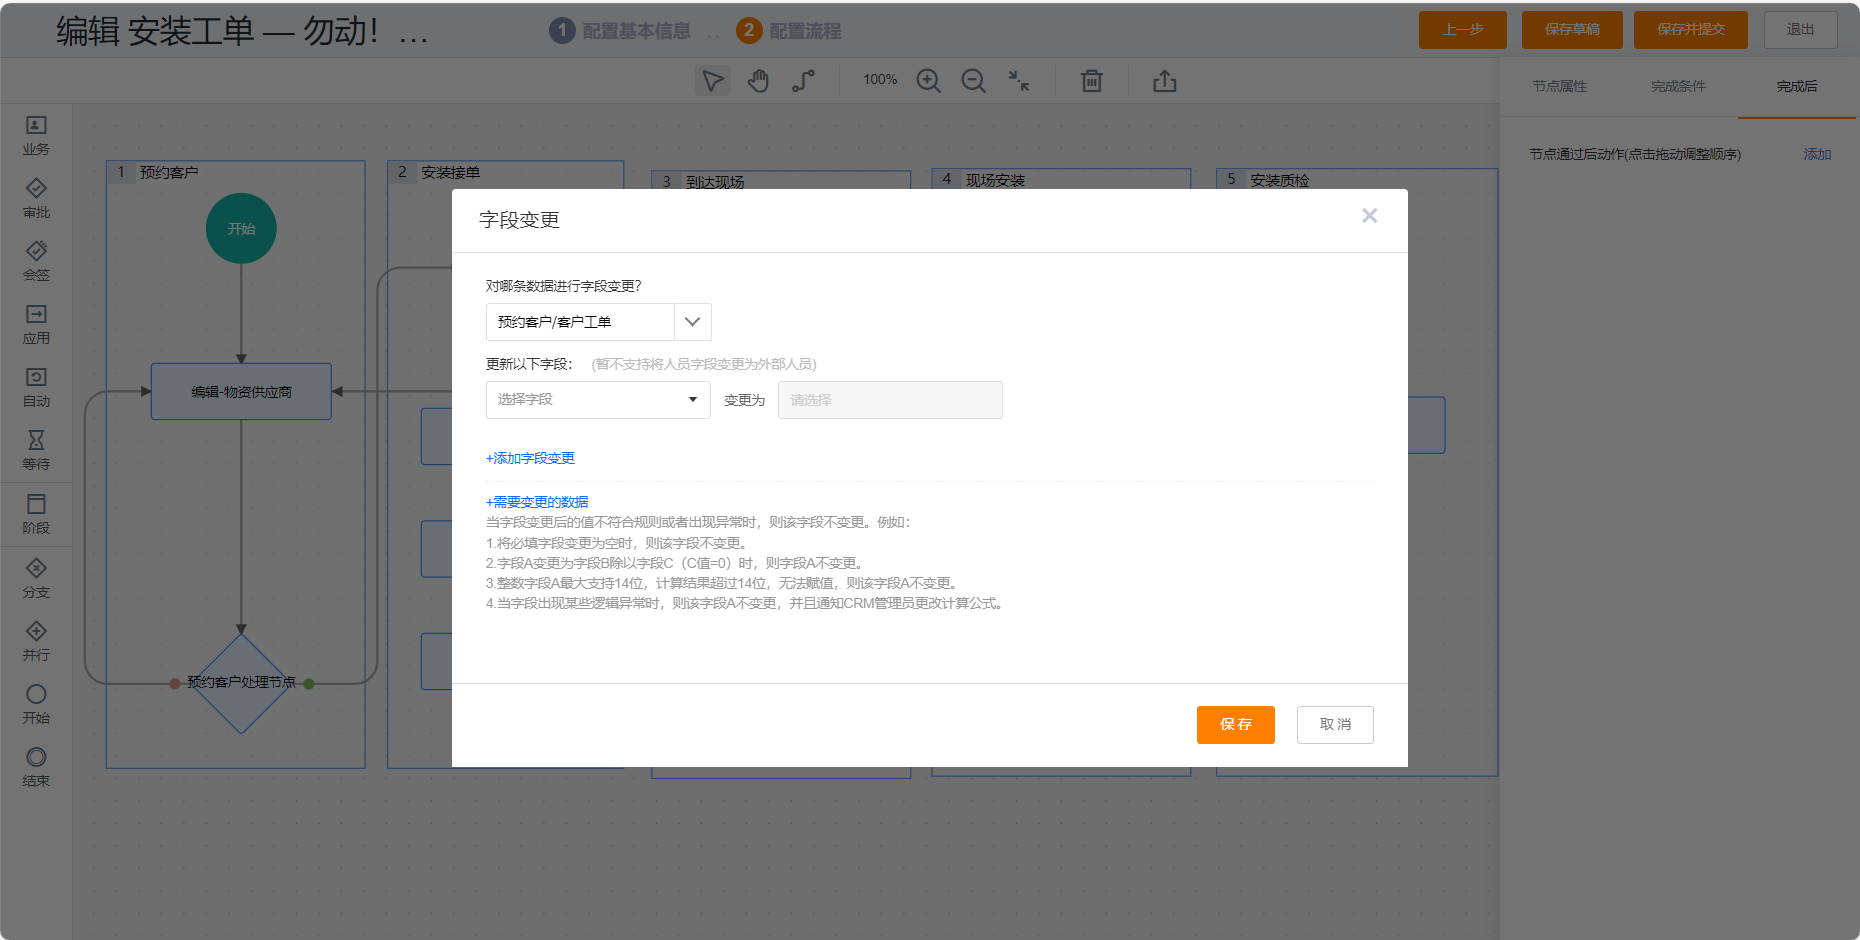1860x940 pixels.
Task: Add a 分支 branch node from sidebar
Action: tap(36, 579)
